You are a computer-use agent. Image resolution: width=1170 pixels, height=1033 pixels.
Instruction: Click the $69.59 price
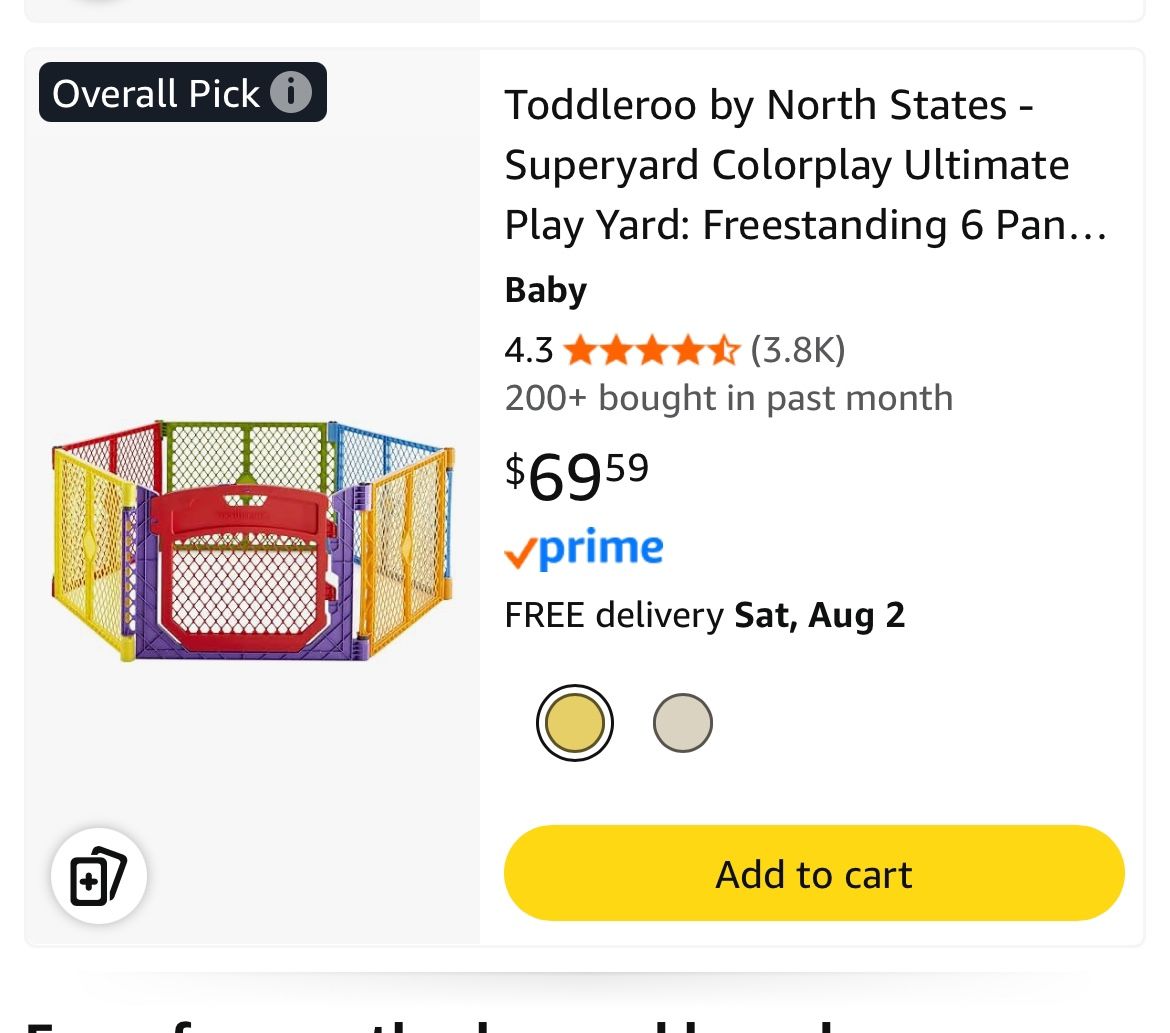[577, 474]
